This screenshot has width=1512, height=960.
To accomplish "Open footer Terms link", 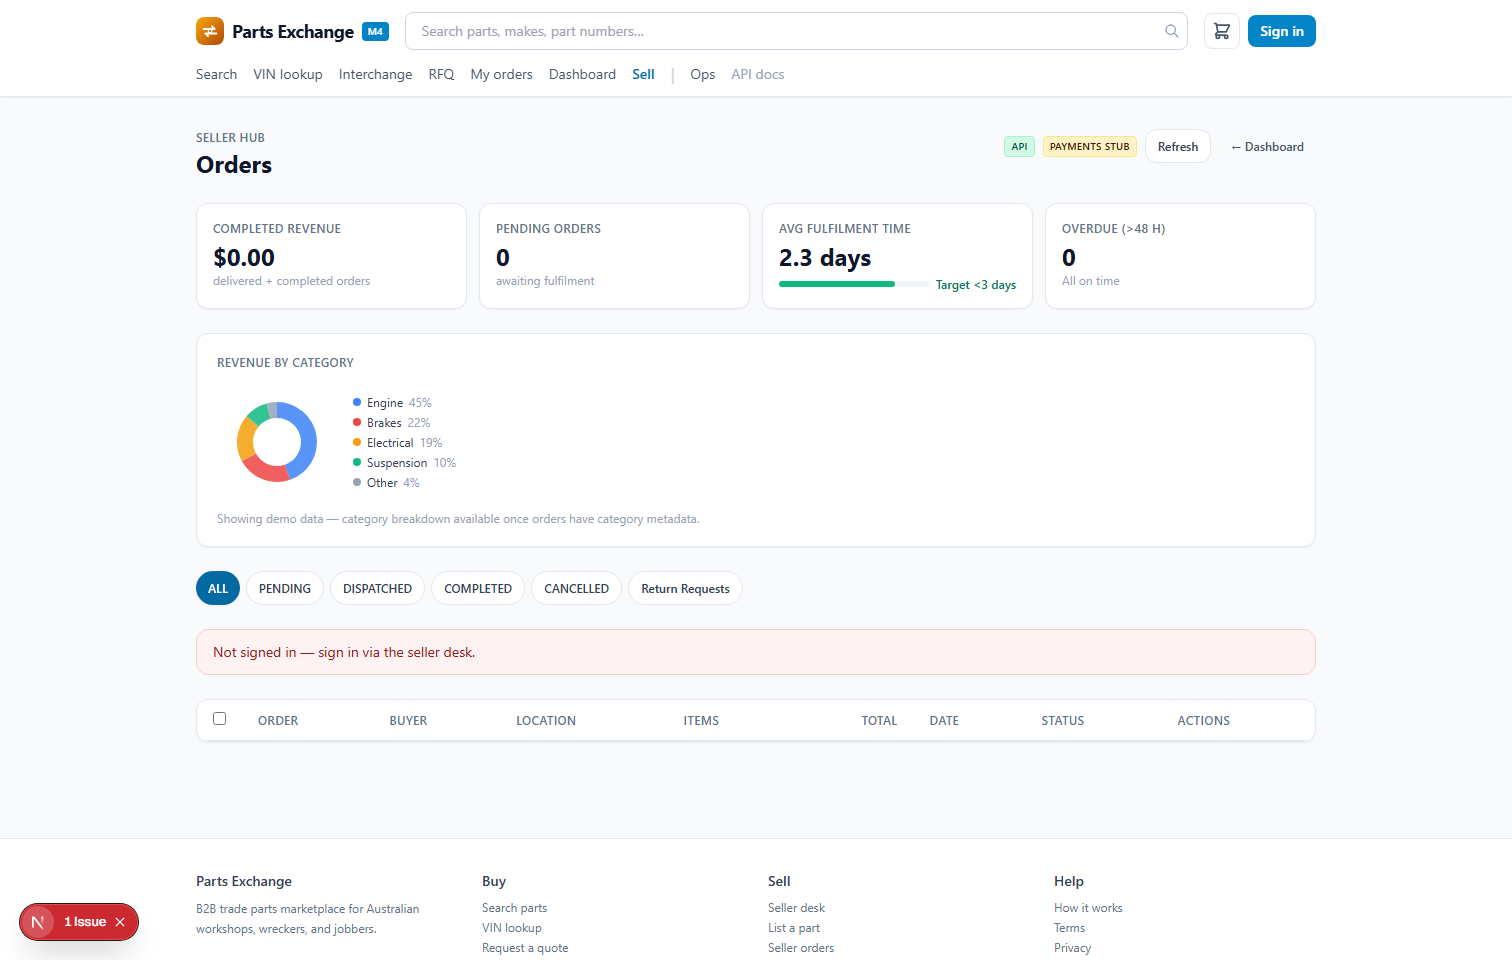I will (x=1069, y=928).
